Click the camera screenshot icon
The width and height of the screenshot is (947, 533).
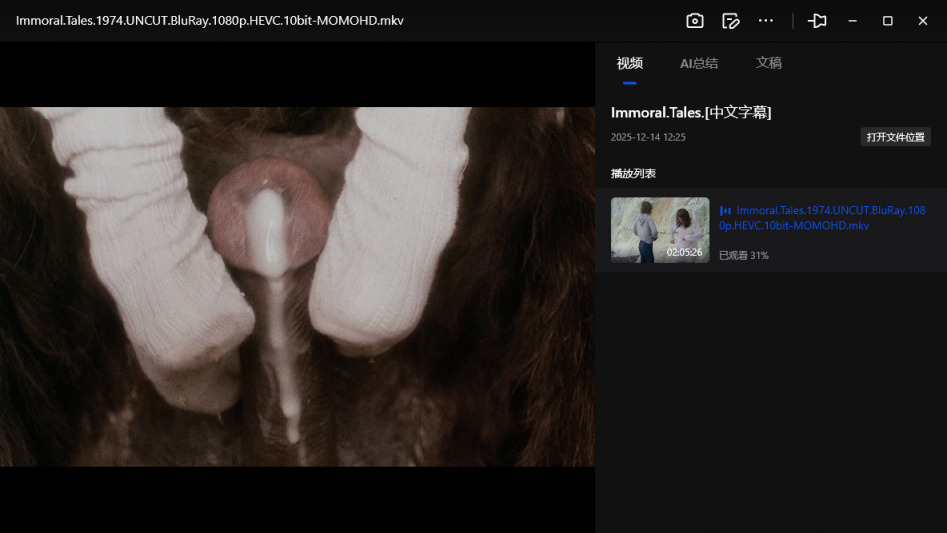pos(695,21)
